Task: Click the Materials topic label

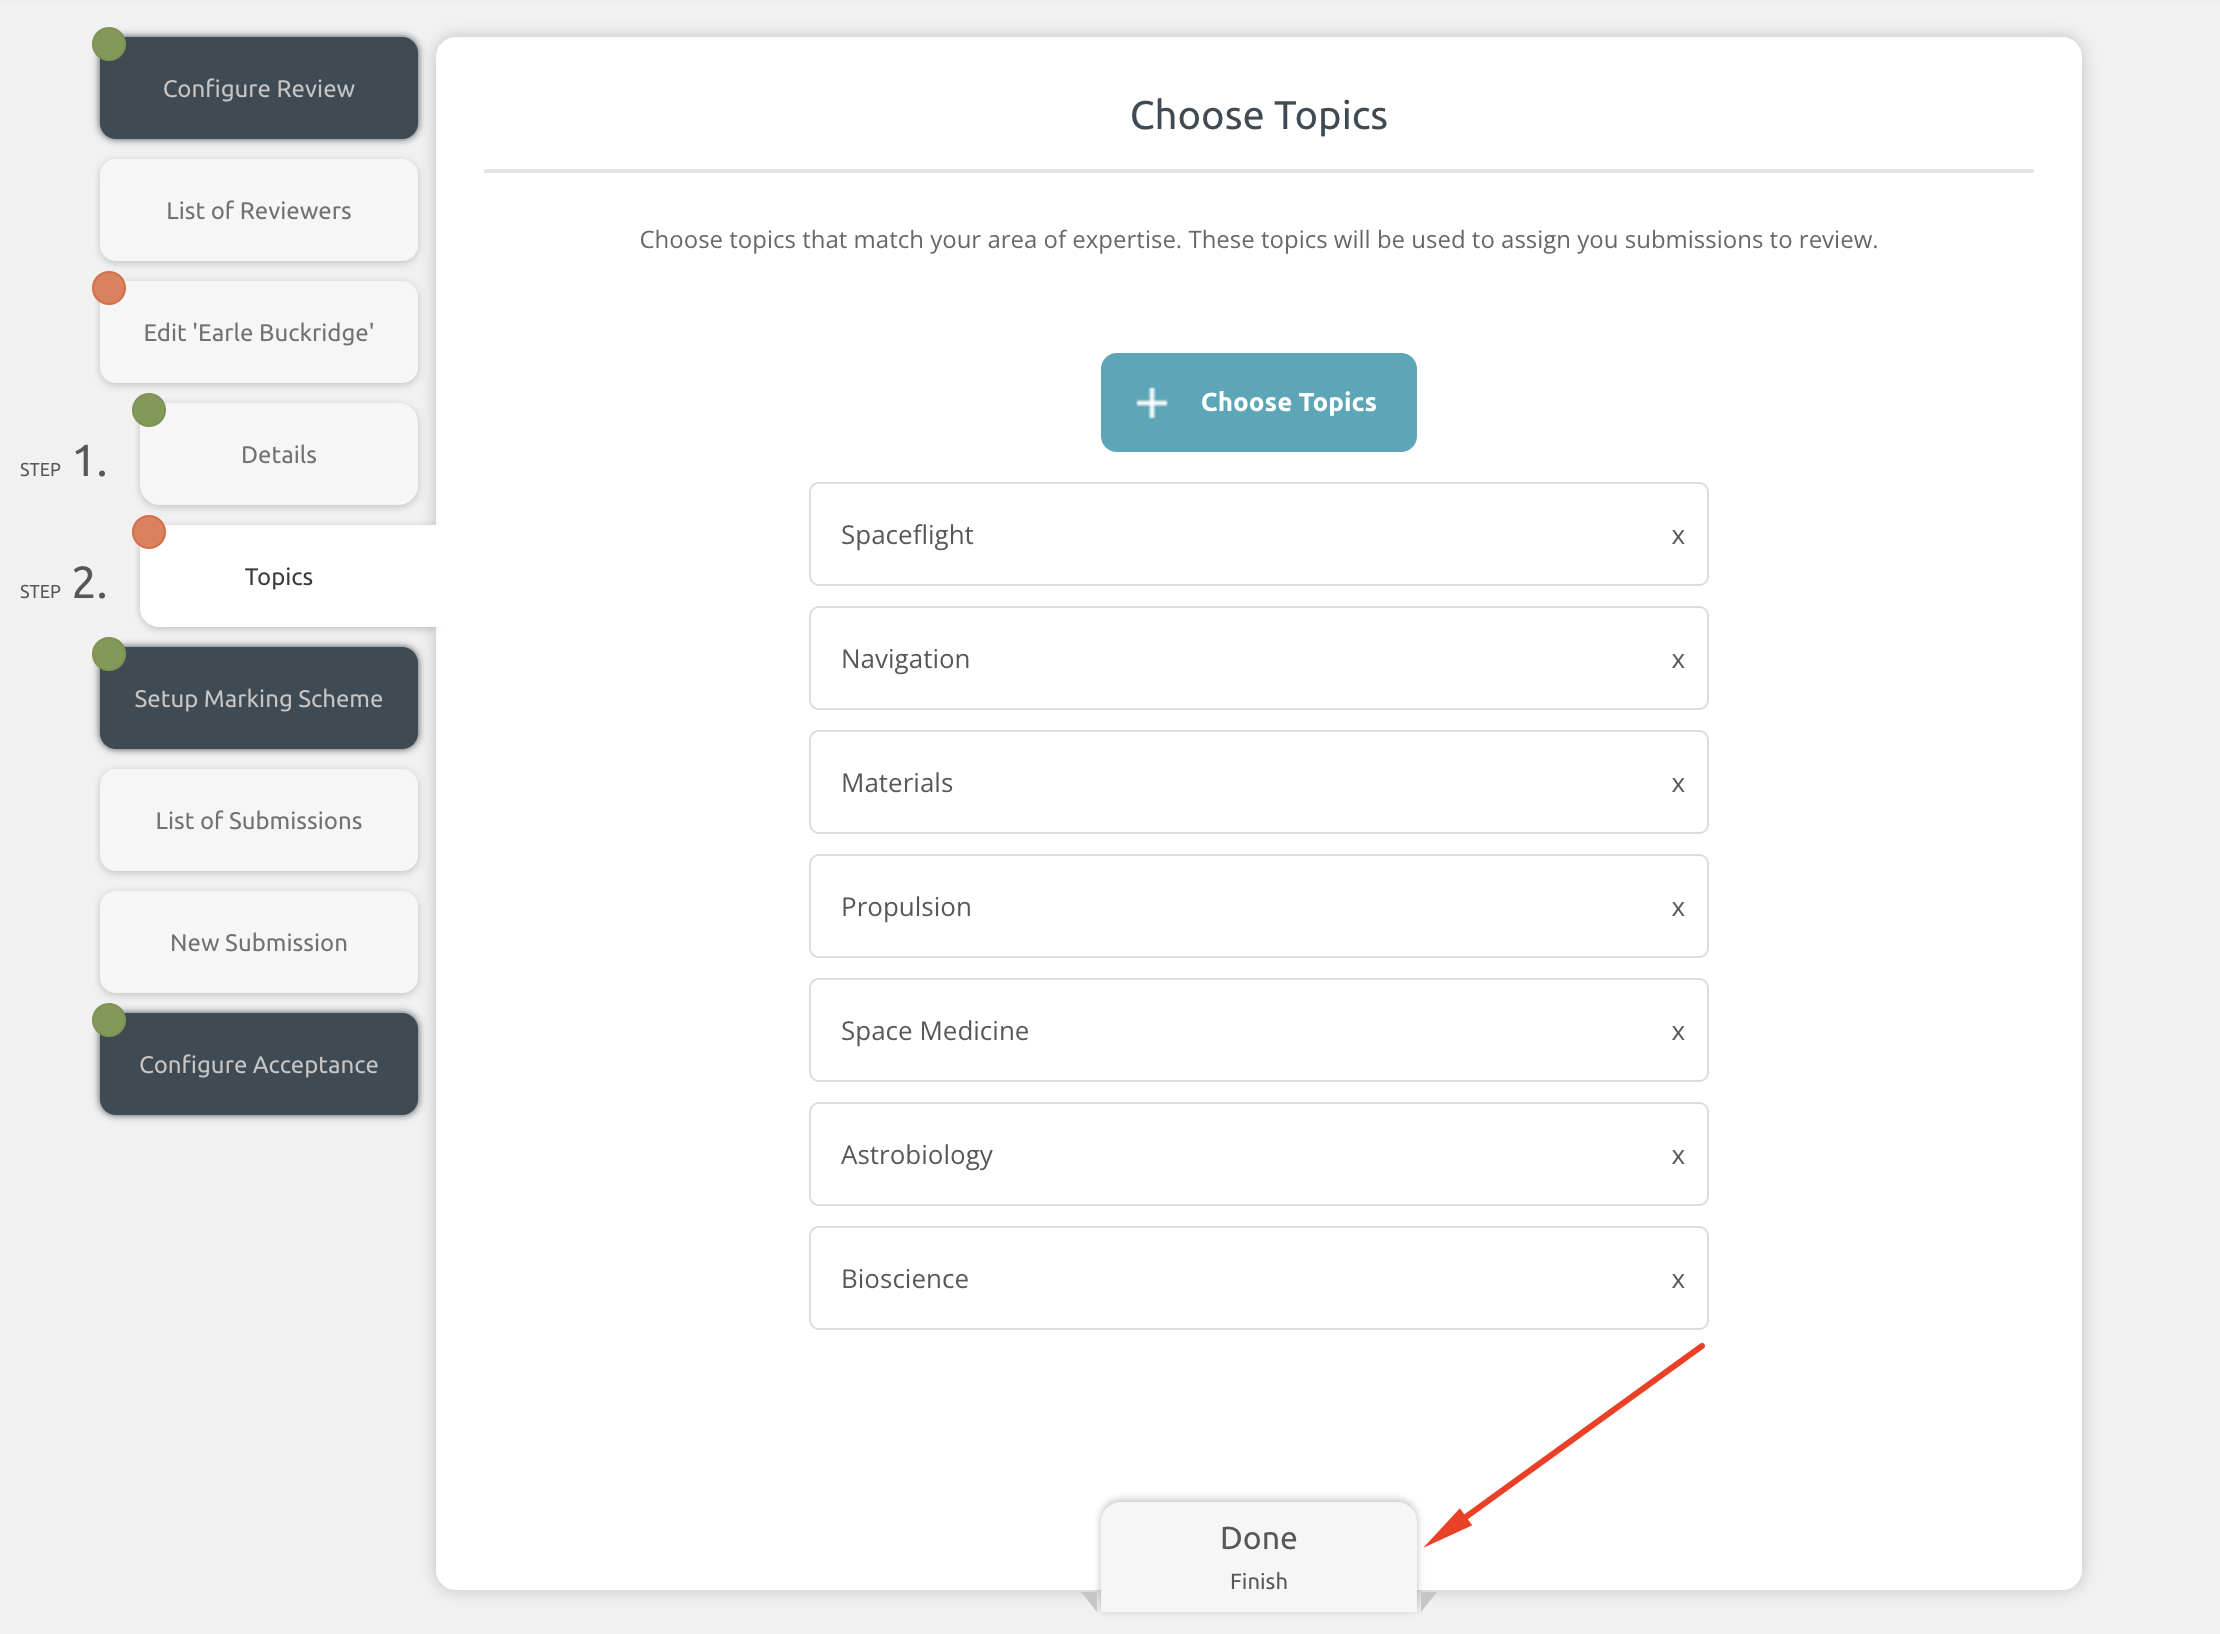Action: [897, 783]
